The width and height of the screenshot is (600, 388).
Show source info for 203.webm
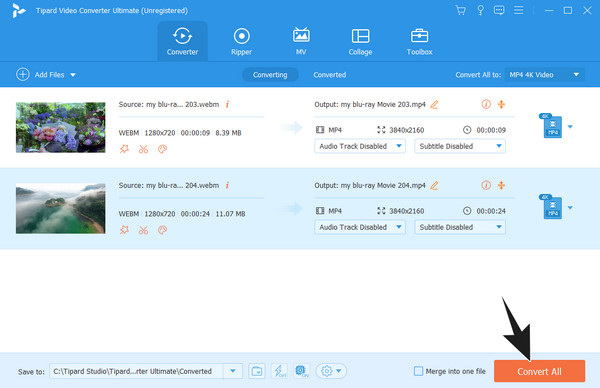coord(227,104)
